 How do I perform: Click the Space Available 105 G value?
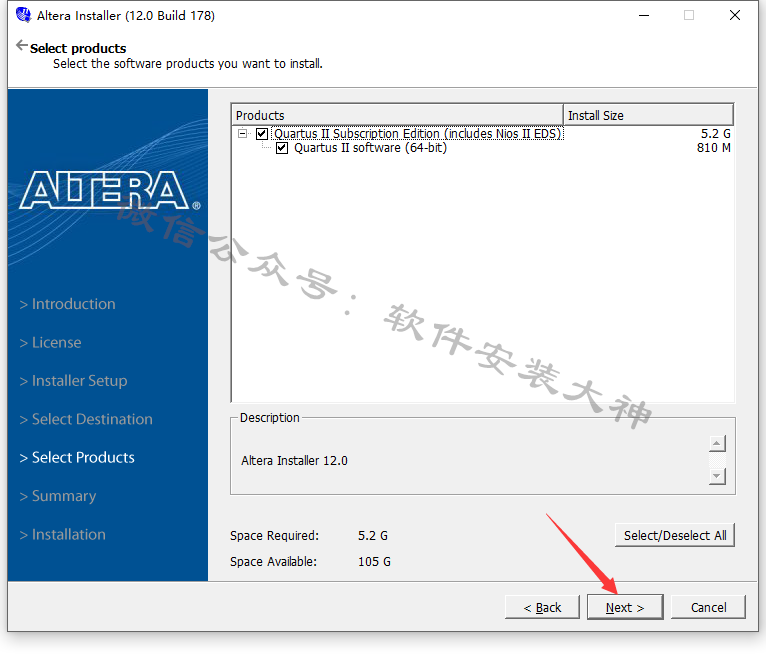374,562
